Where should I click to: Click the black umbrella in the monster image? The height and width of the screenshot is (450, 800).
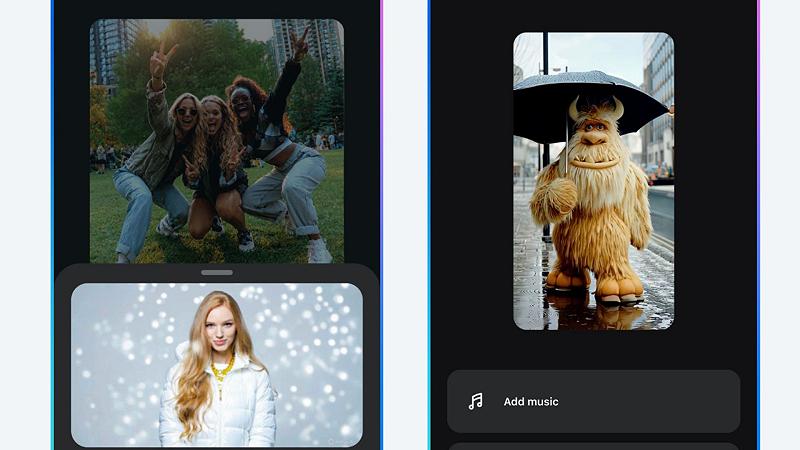pyautogui.click(x=588, y=92)
